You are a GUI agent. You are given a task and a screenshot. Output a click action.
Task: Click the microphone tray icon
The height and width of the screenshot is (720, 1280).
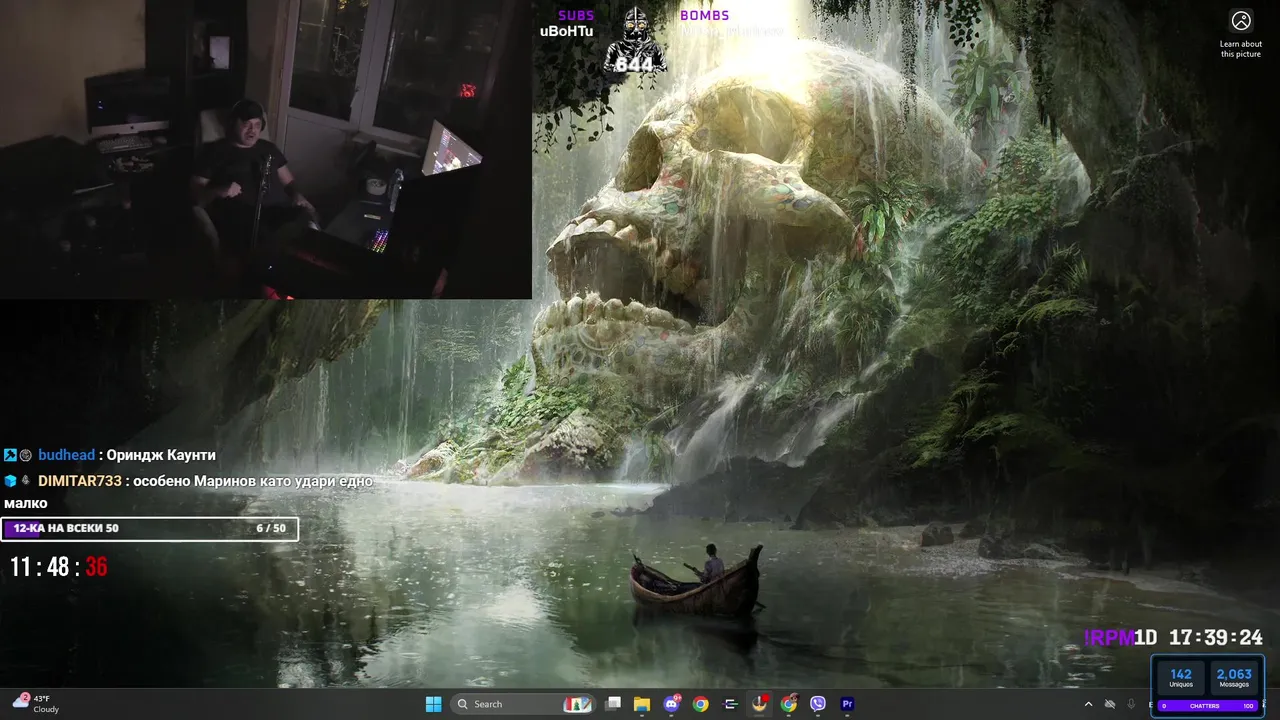[1131, 704]
